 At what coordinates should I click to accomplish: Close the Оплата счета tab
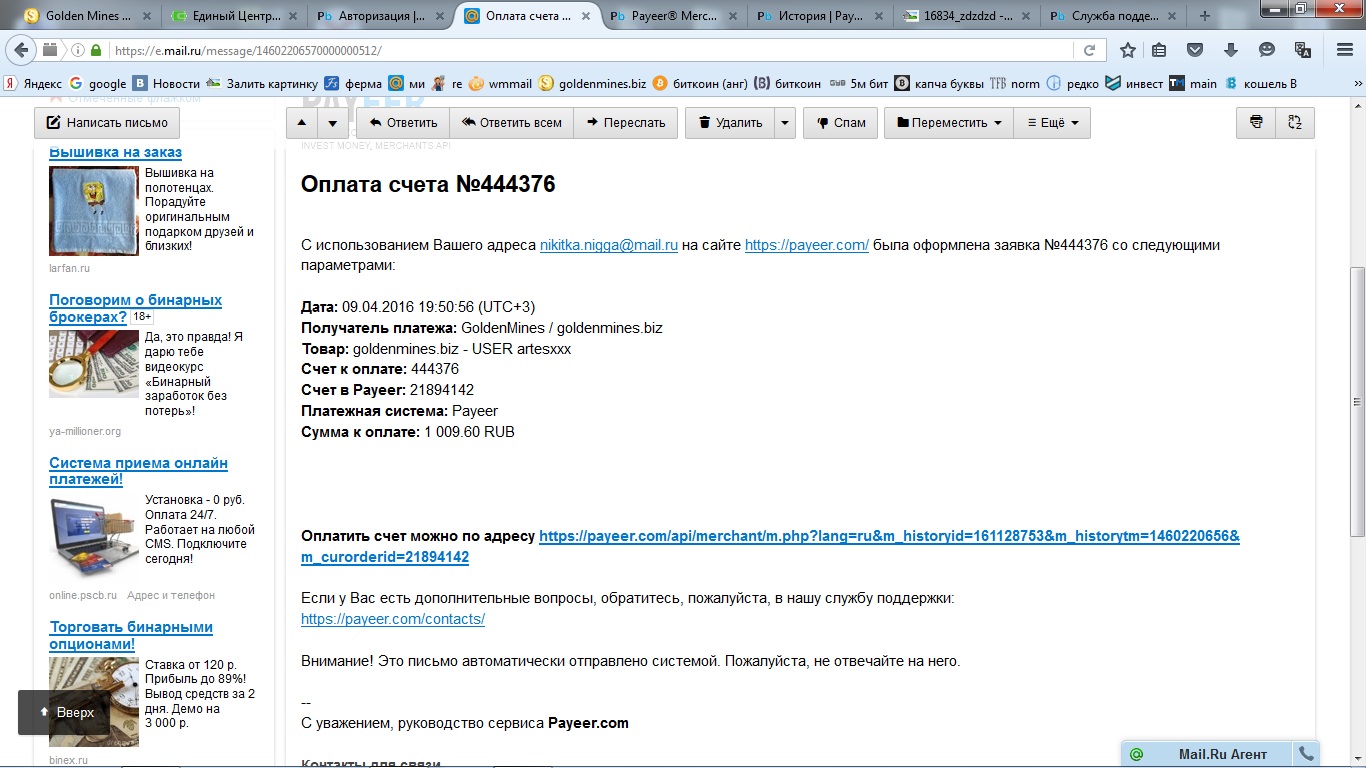click(587, 16)
